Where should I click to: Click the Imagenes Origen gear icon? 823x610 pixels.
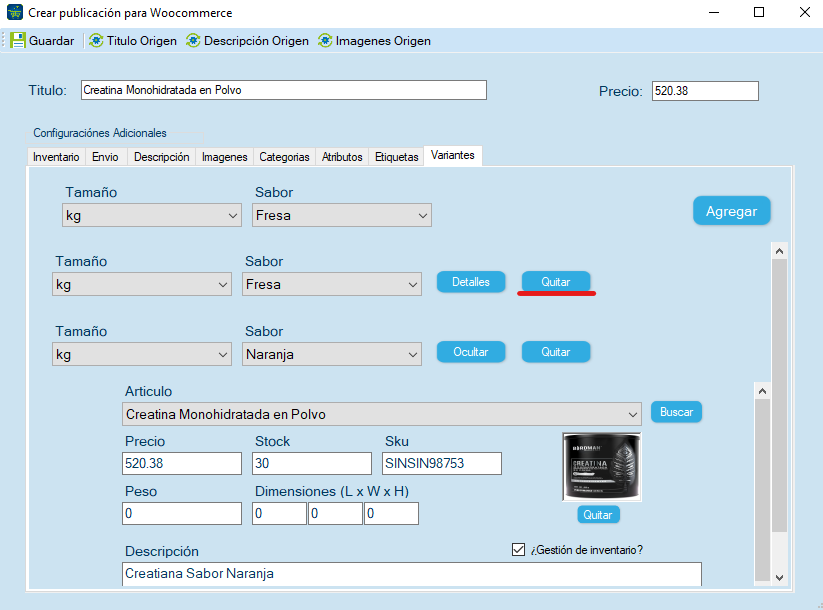click(325, 40)
